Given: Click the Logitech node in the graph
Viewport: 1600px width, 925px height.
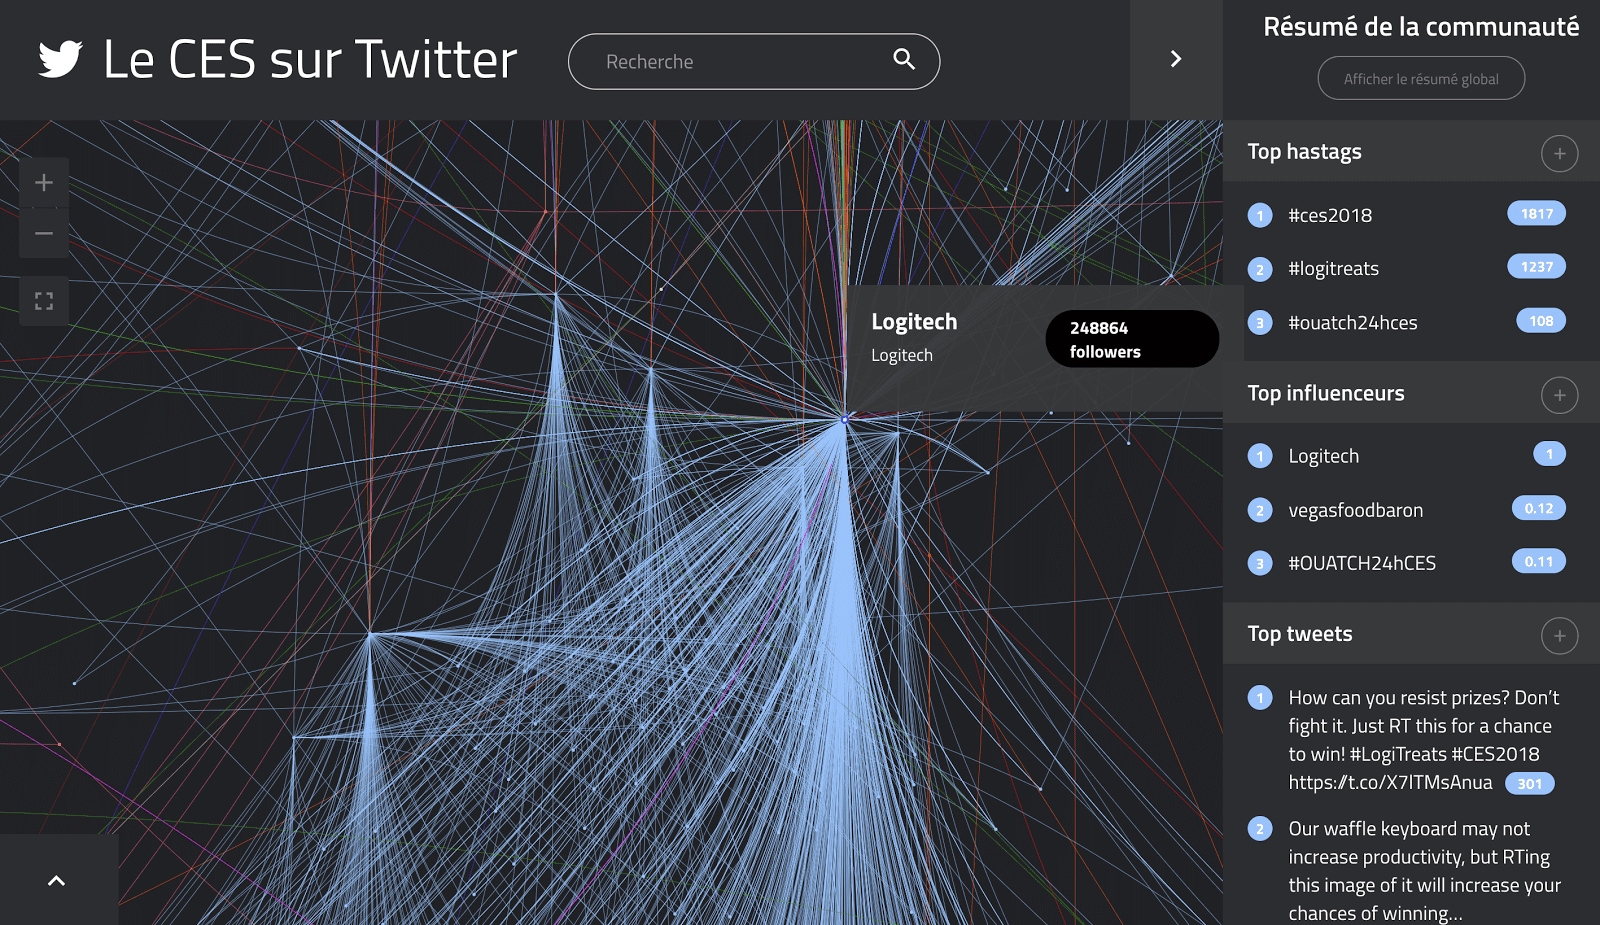Looking at the screenshot, I should (845, 419).
